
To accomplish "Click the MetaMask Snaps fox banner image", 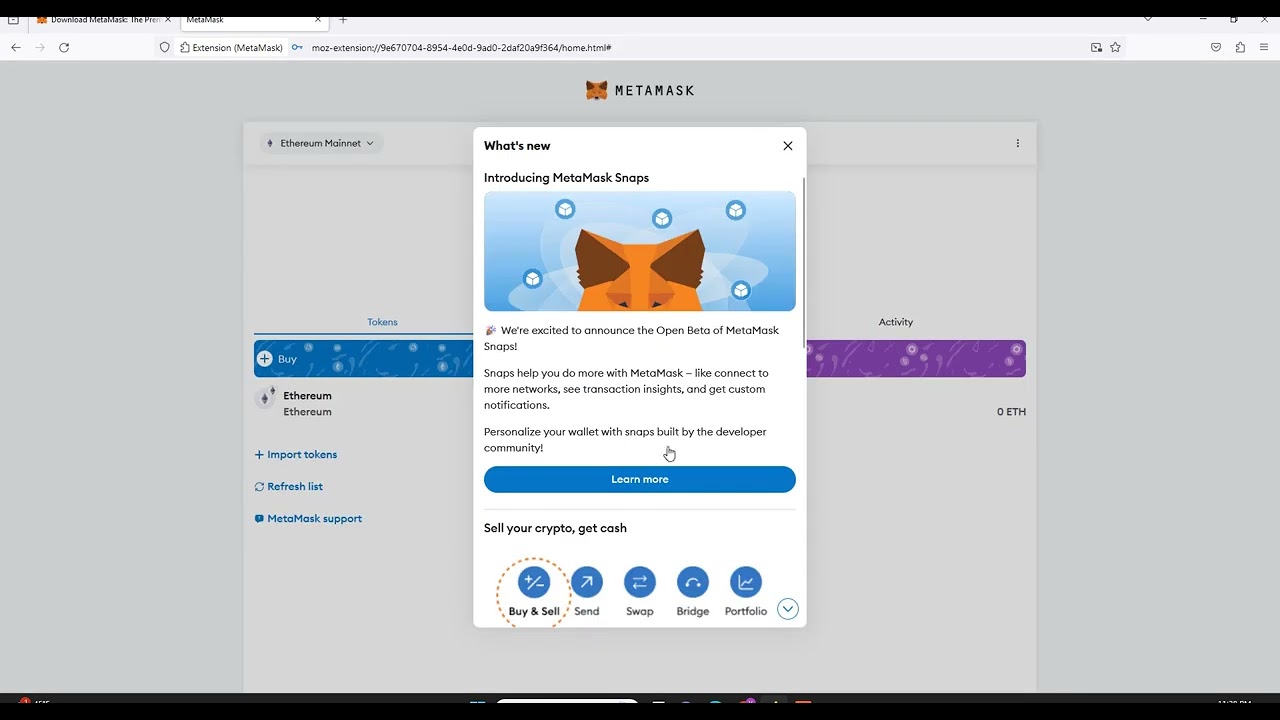I will coord(640,251).
